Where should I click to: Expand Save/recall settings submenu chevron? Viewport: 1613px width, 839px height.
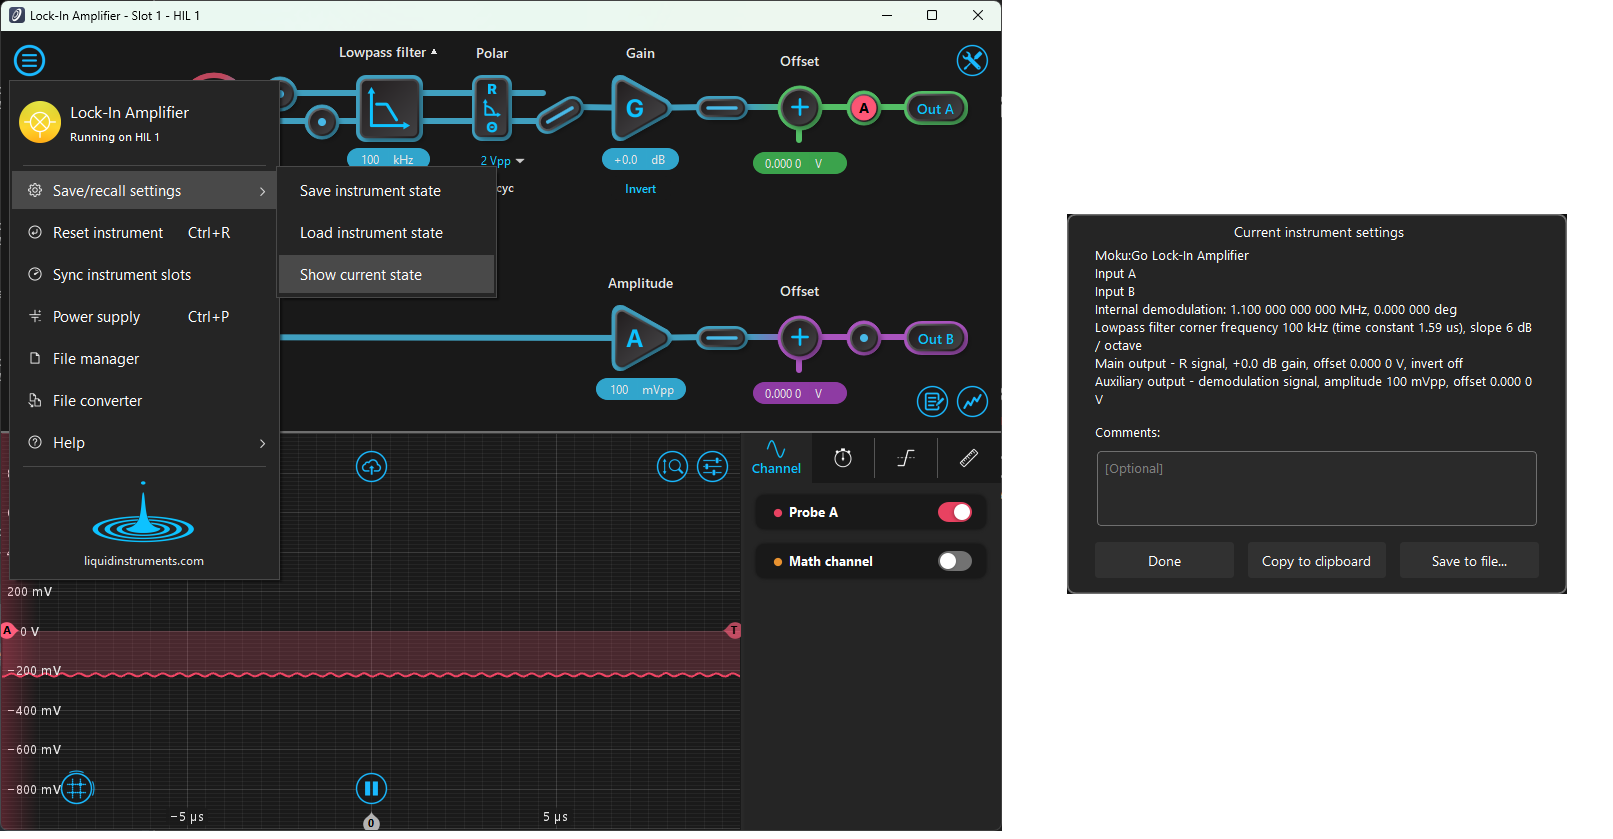262,191
